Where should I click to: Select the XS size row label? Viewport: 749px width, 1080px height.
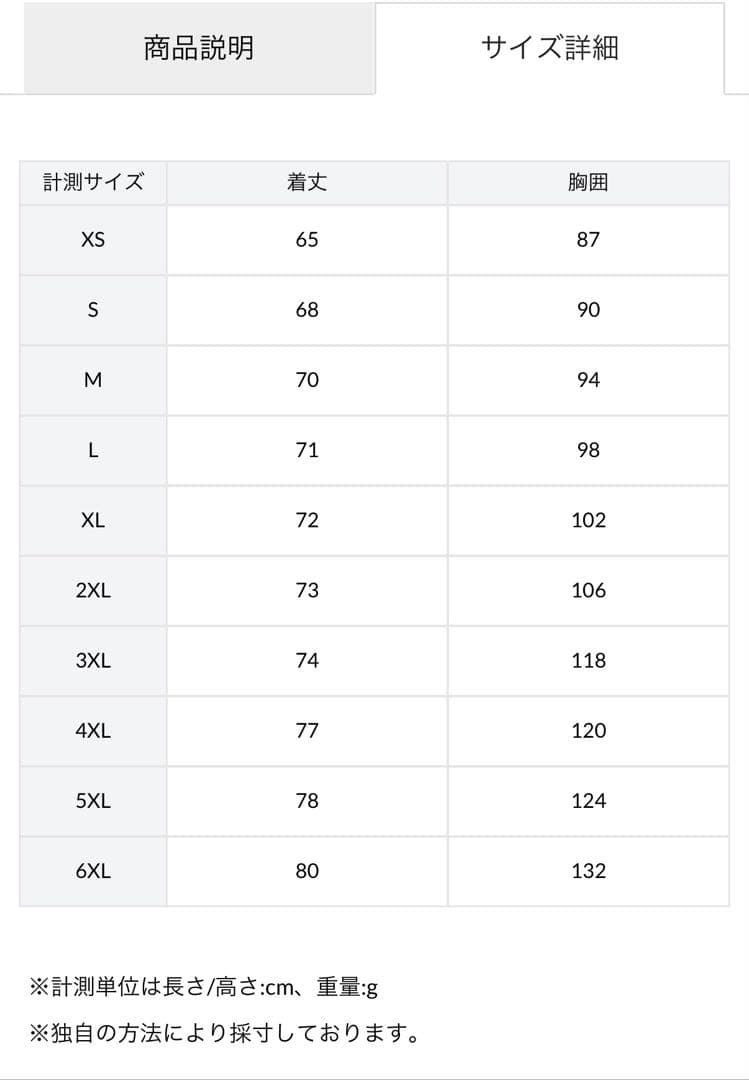pos(93,240)
